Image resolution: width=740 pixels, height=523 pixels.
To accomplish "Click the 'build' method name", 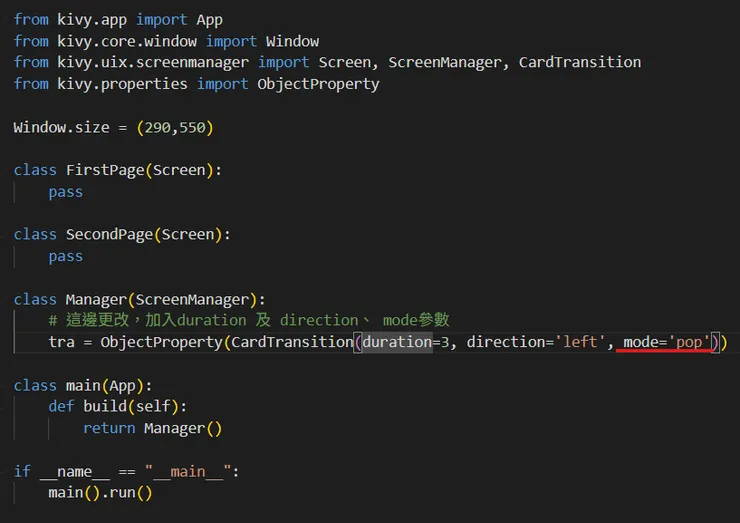I will (105, 406).
